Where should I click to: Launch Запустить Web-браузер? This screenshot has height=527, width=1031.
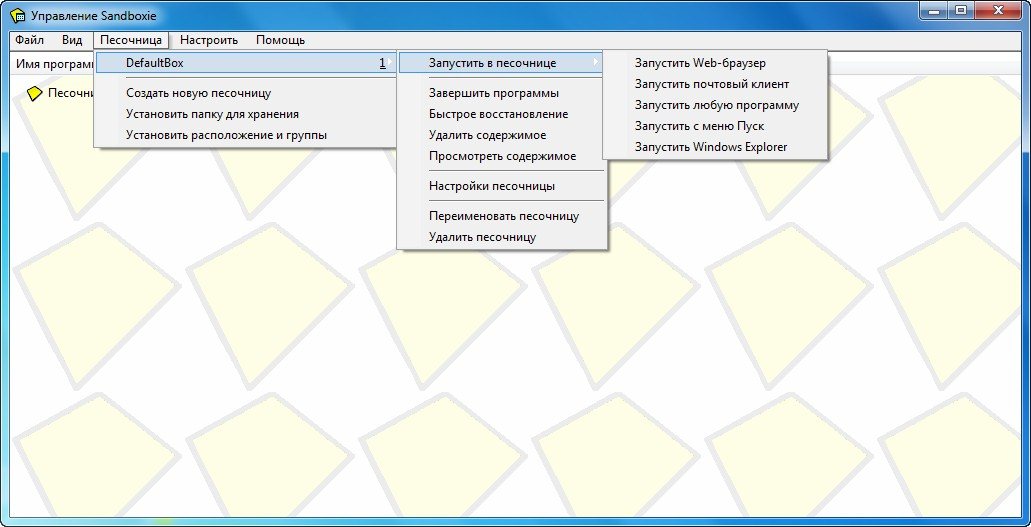point(699,63)
